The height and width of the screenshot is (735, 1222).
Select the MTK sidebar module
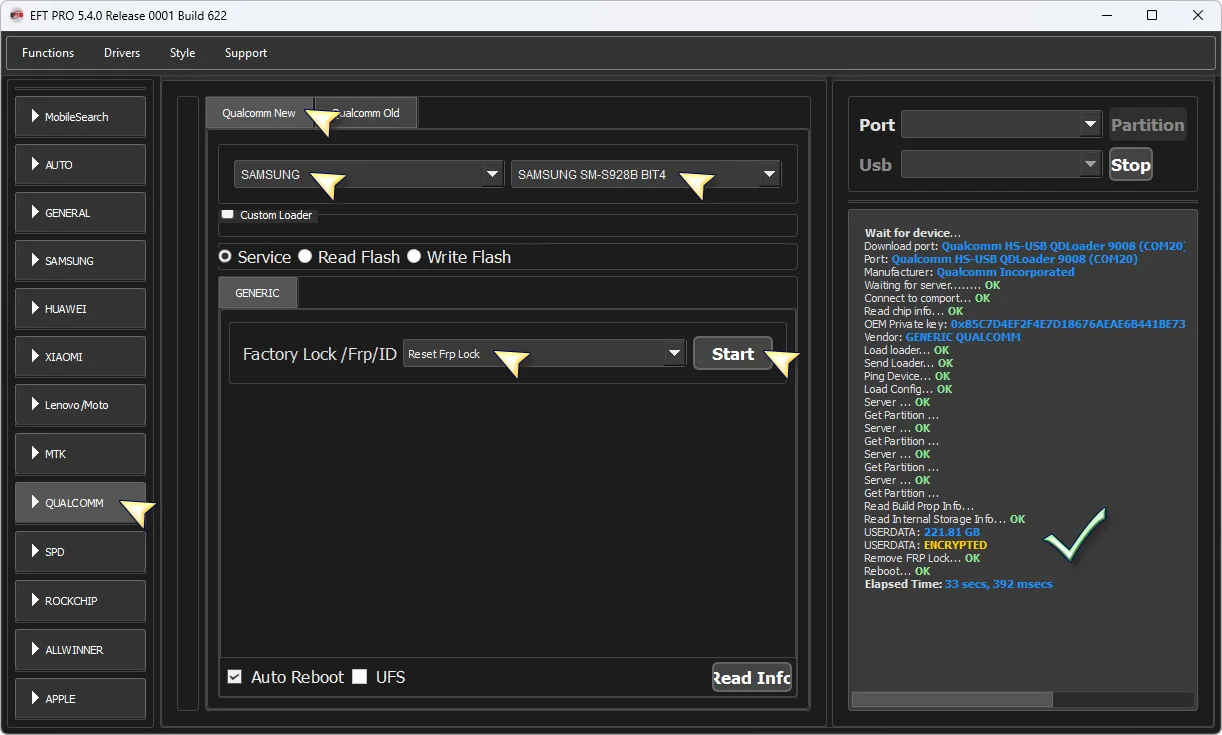pyautogui.click(x=80, y=454)
